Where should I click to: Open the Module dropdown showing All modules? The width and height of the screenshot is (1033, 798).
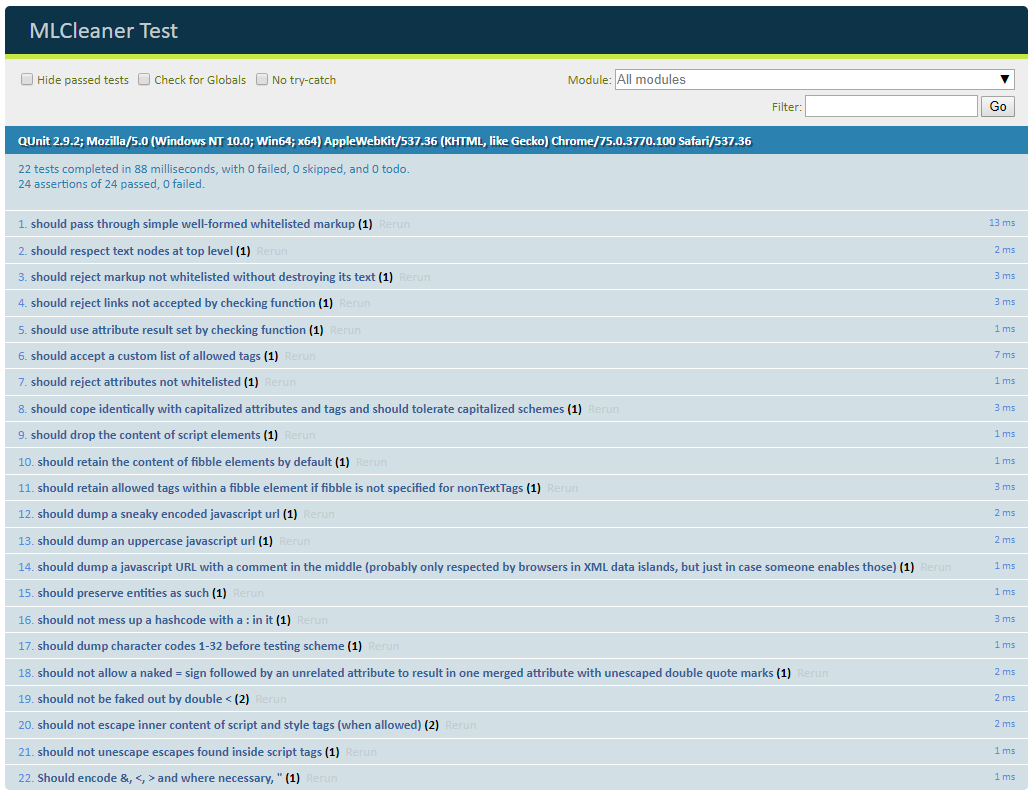[x=814, y=80]
